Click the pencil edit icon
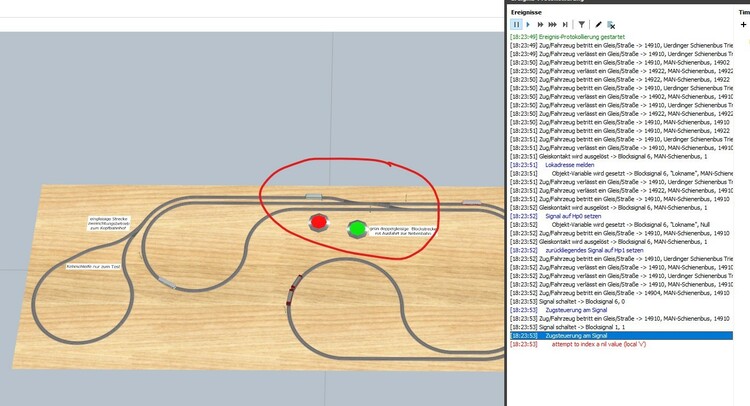This screenshot has width=750, height=406. click(598, 24)
